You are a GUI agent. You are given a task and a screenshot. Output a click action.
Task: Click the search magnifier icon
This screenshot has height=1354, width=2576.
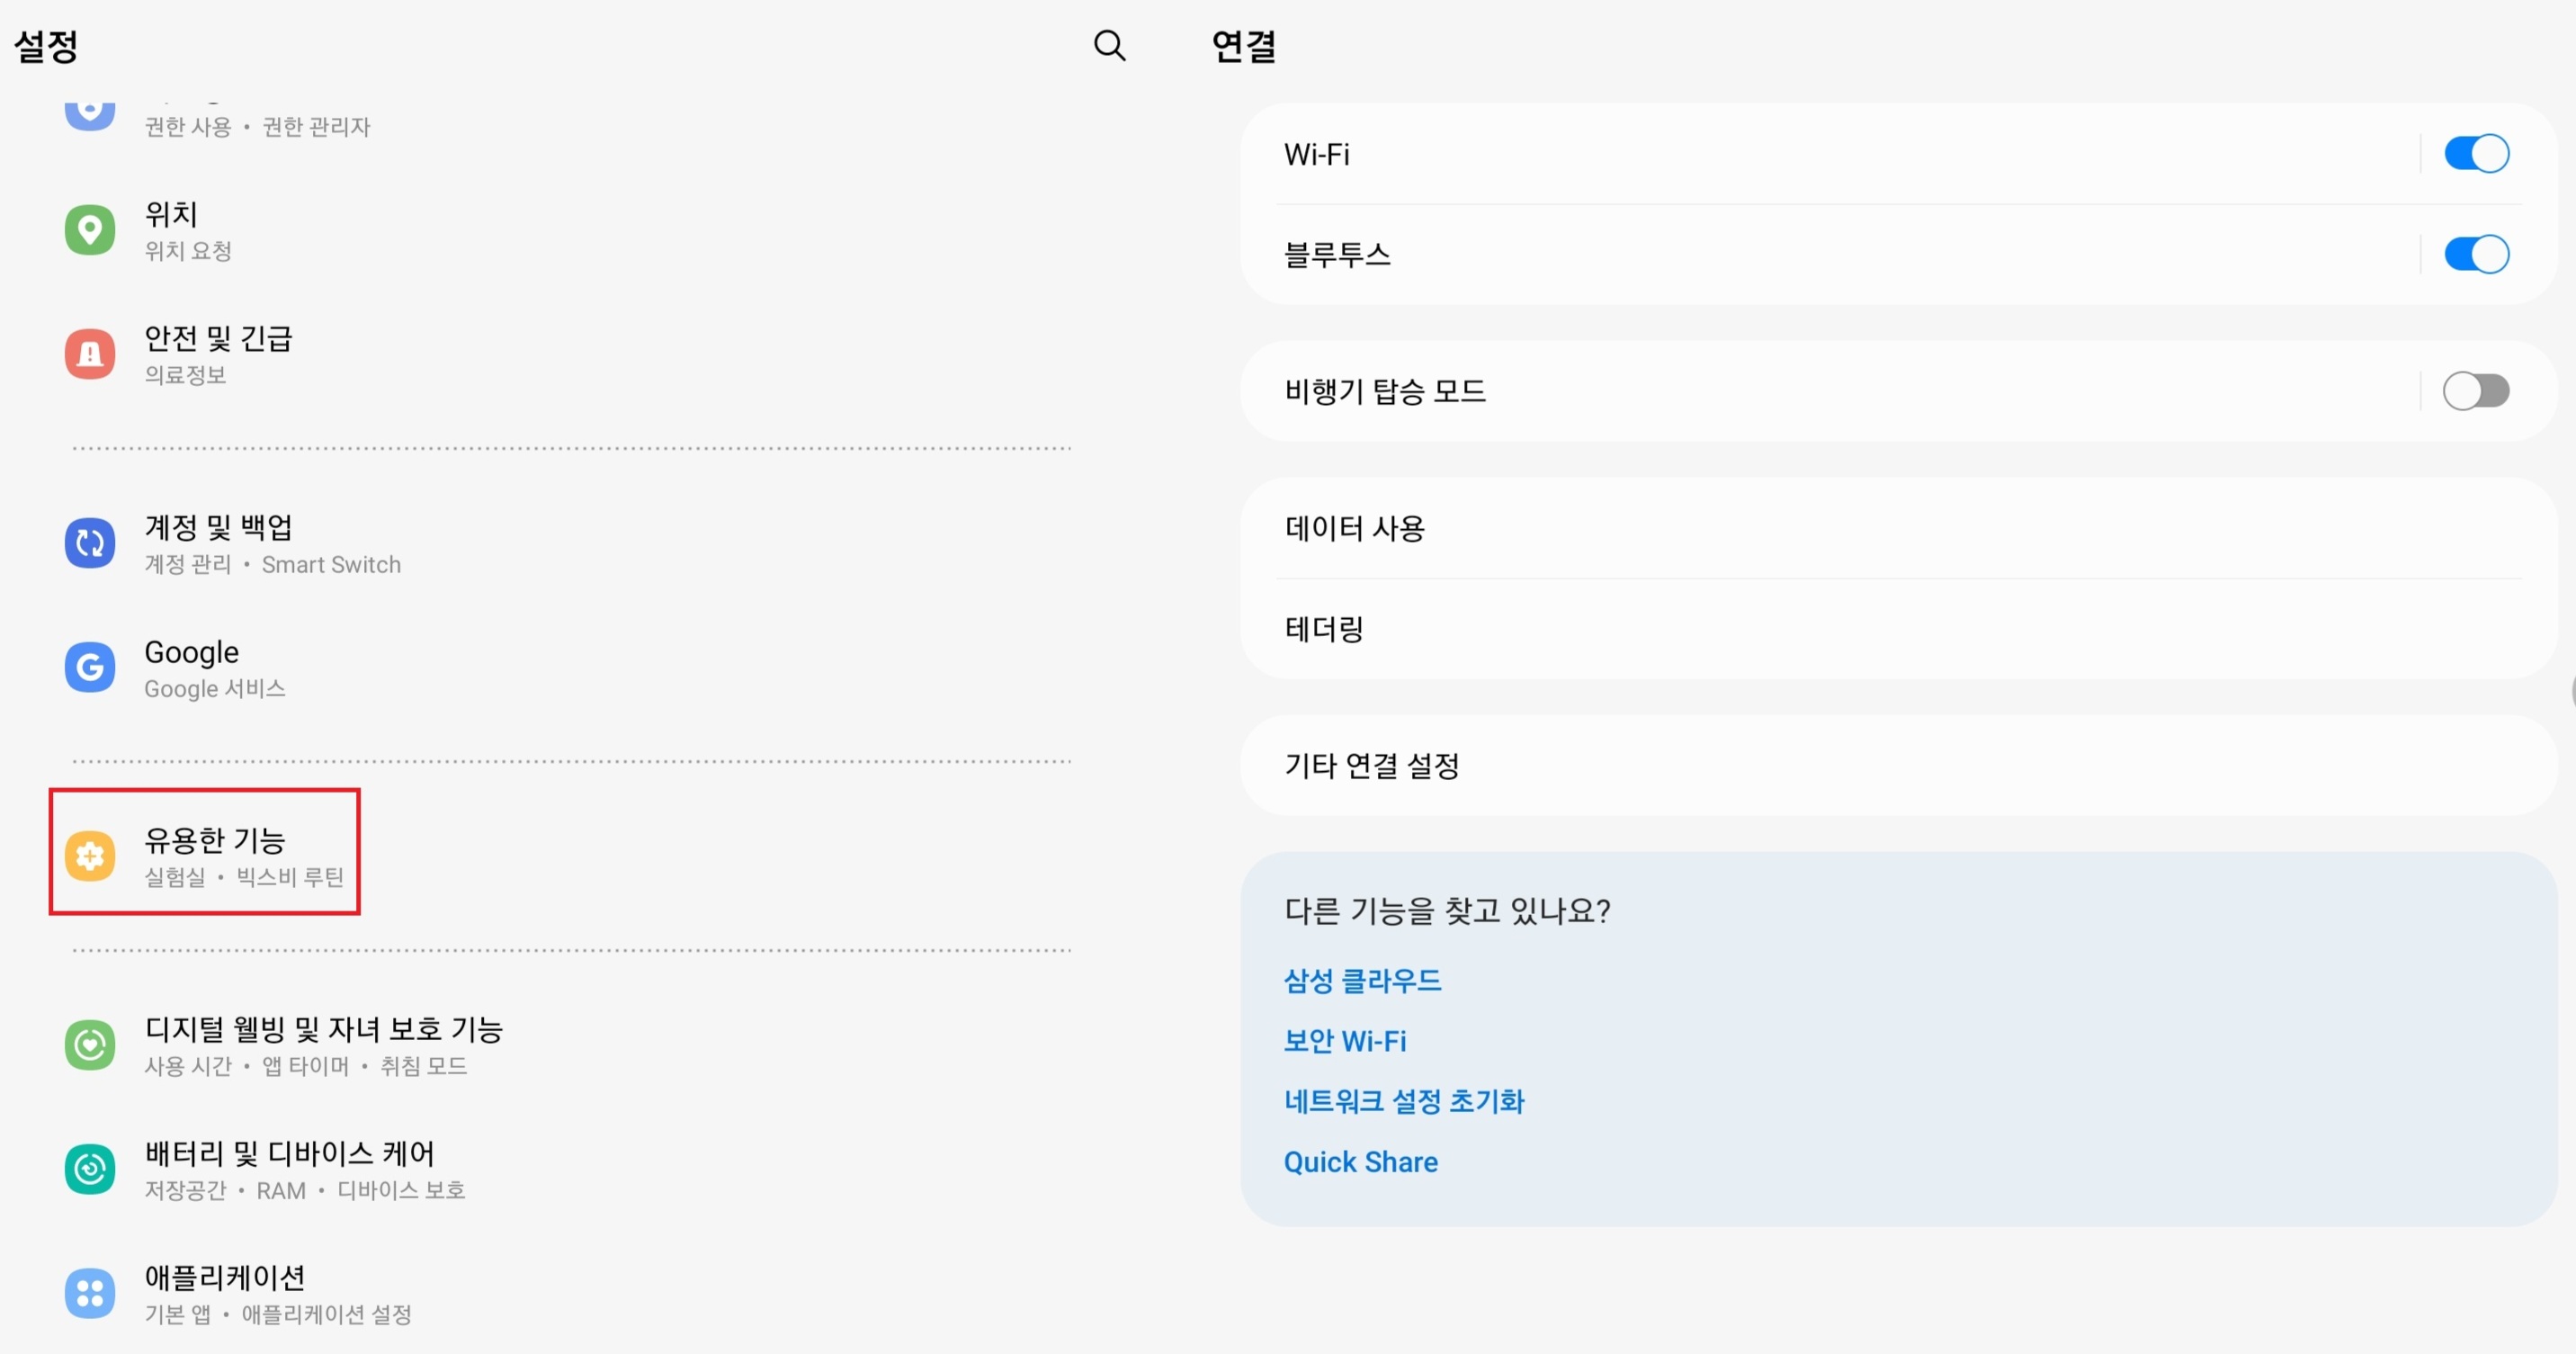click(x=1109, y=45)
